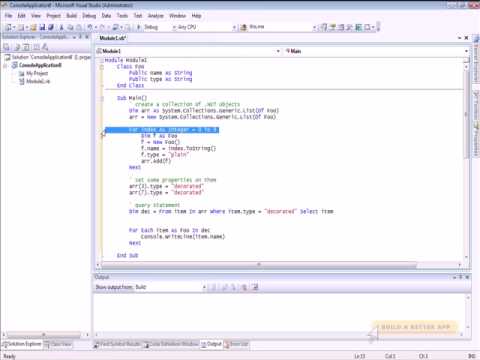Click the Cut toolbar icon

pyautogui.click(x=62, y=27)
